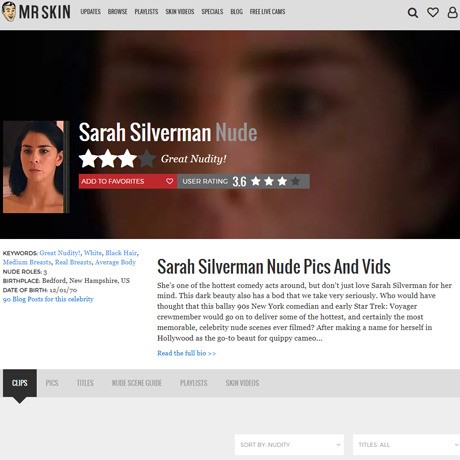This screenshot has width=460, height=460.
Task: Click the grey star beside Great Nudity!
Action: [147, 158]
